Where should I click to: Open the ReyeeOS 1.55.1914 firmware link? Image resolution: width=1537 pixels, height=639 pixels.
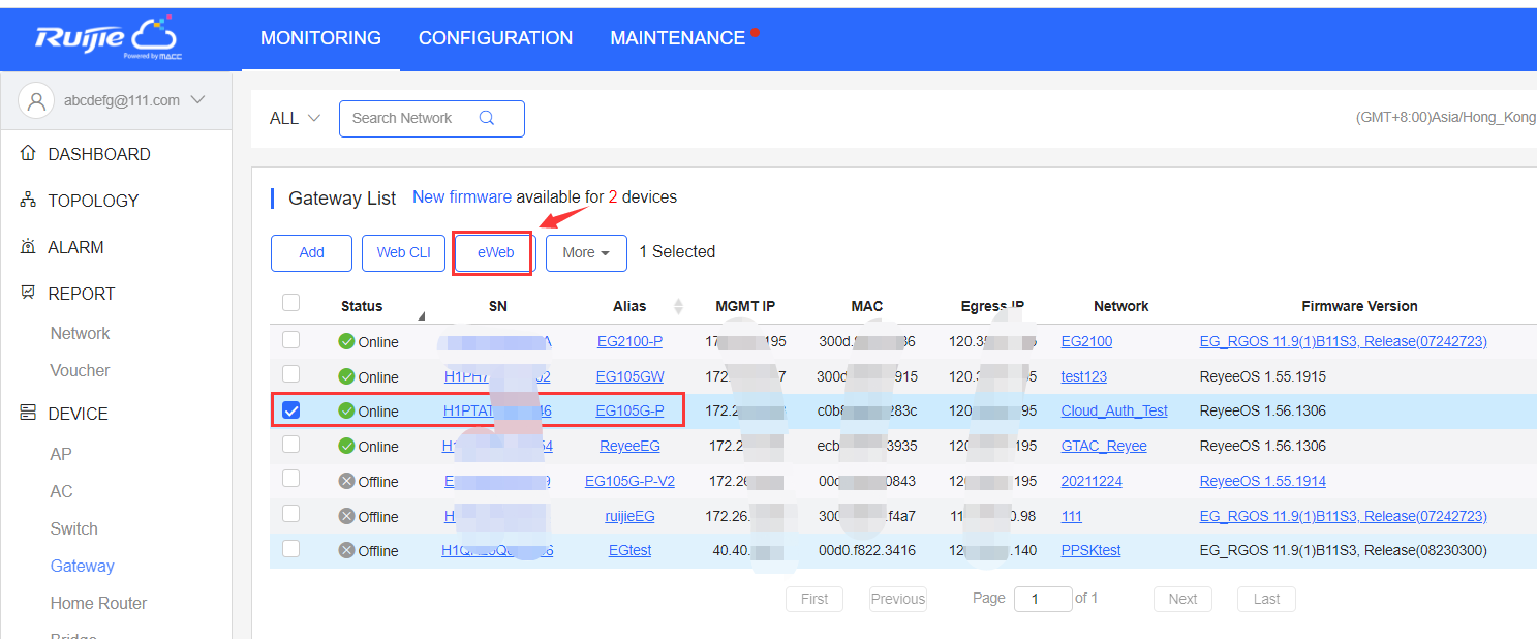click(x=1262, y=481)
